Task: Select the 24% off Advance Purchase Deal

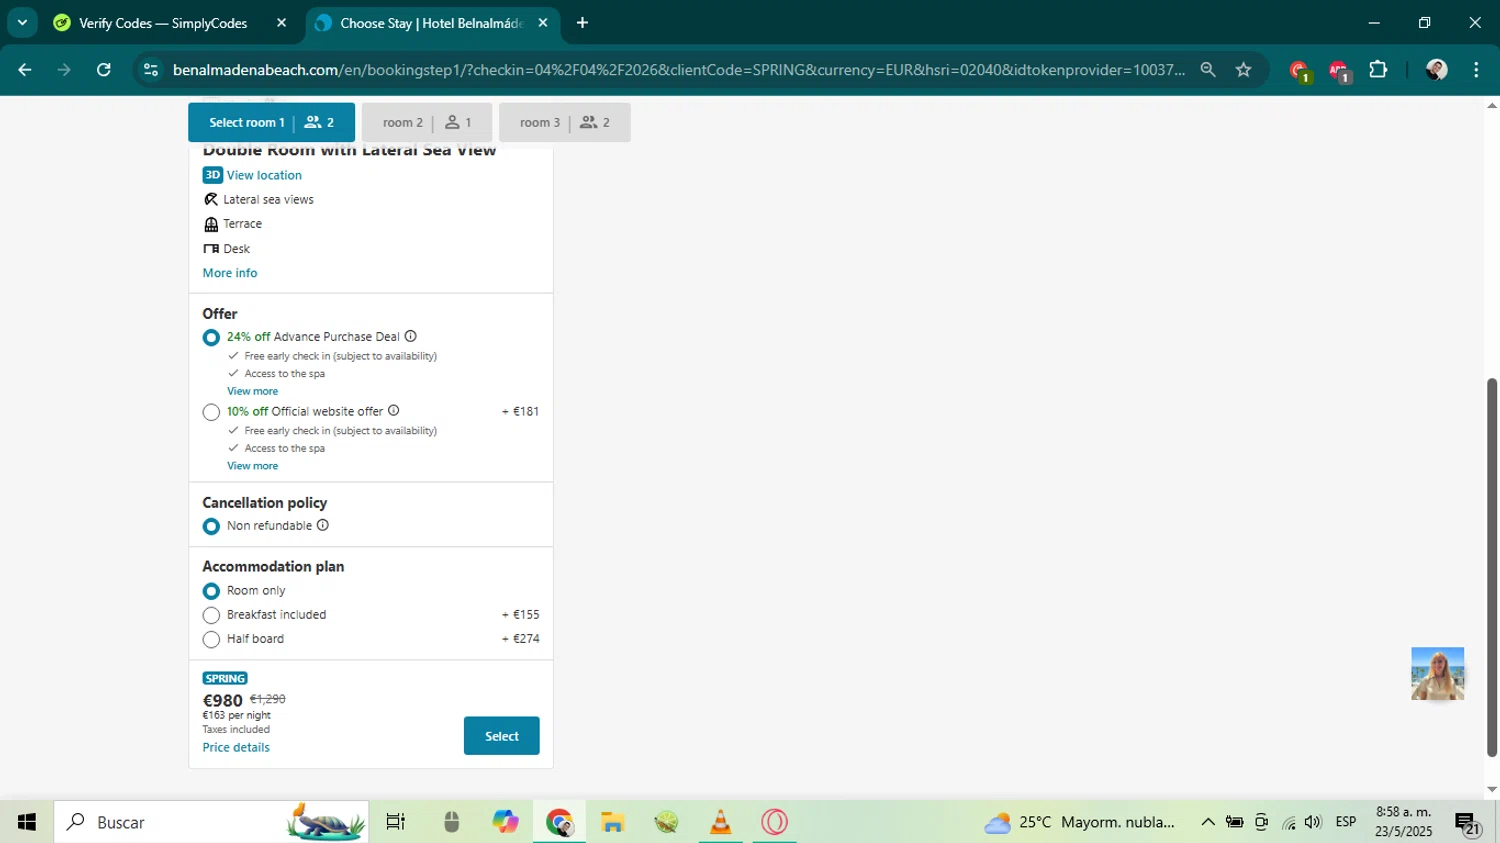Action: (x=211, y=338)
